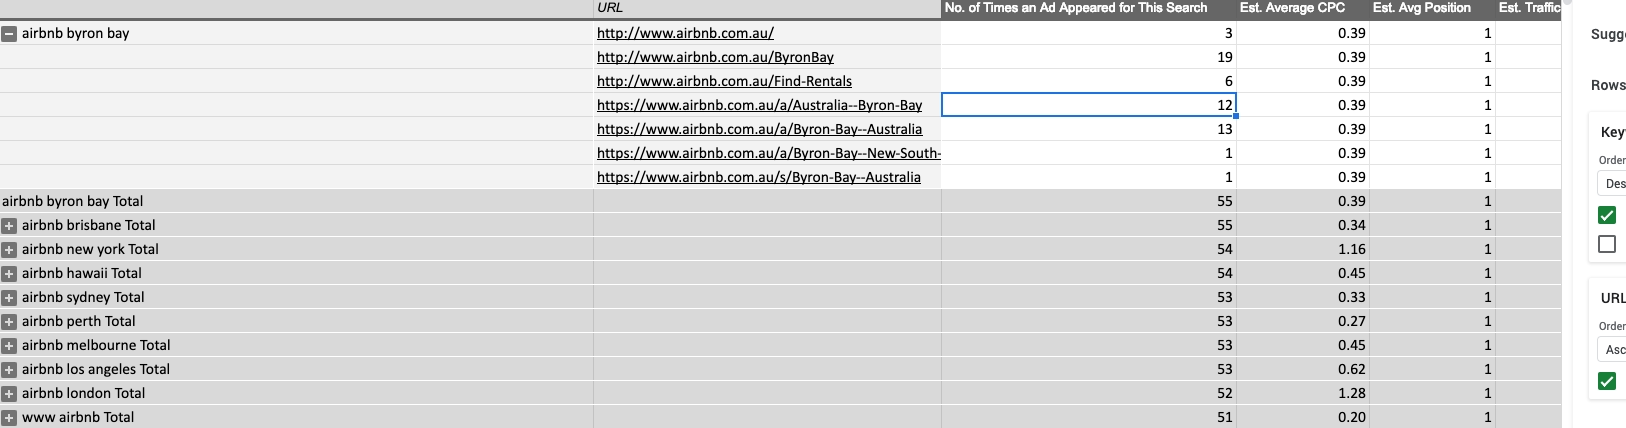Viewport: 1626px width, 428px height.
Task: Select the ad count 51 for www airbnb
Action: 1089,417
